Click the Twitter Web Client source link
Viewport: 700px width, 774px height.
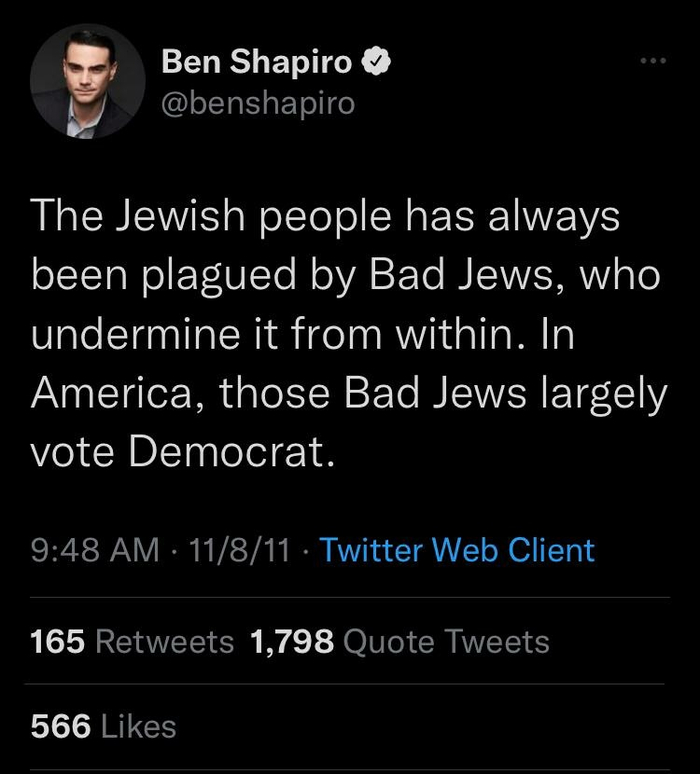(456, 550)
